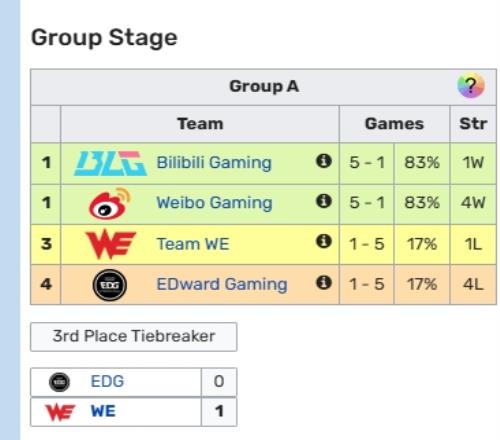Viewport: 500px width, 440px height.
Task: Click EDG link in tiebreaker match
Action: pos(107,381)
